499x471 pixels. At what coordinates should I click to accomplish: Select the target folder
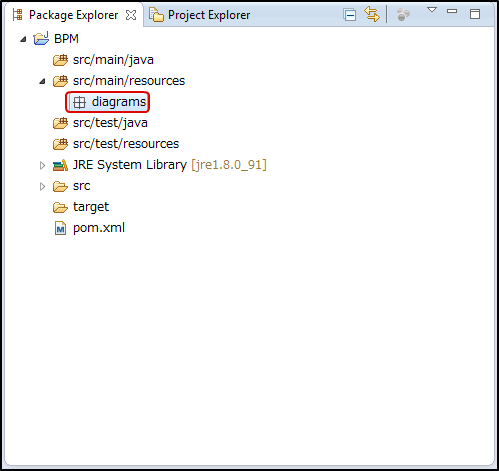tap(91, 207)
